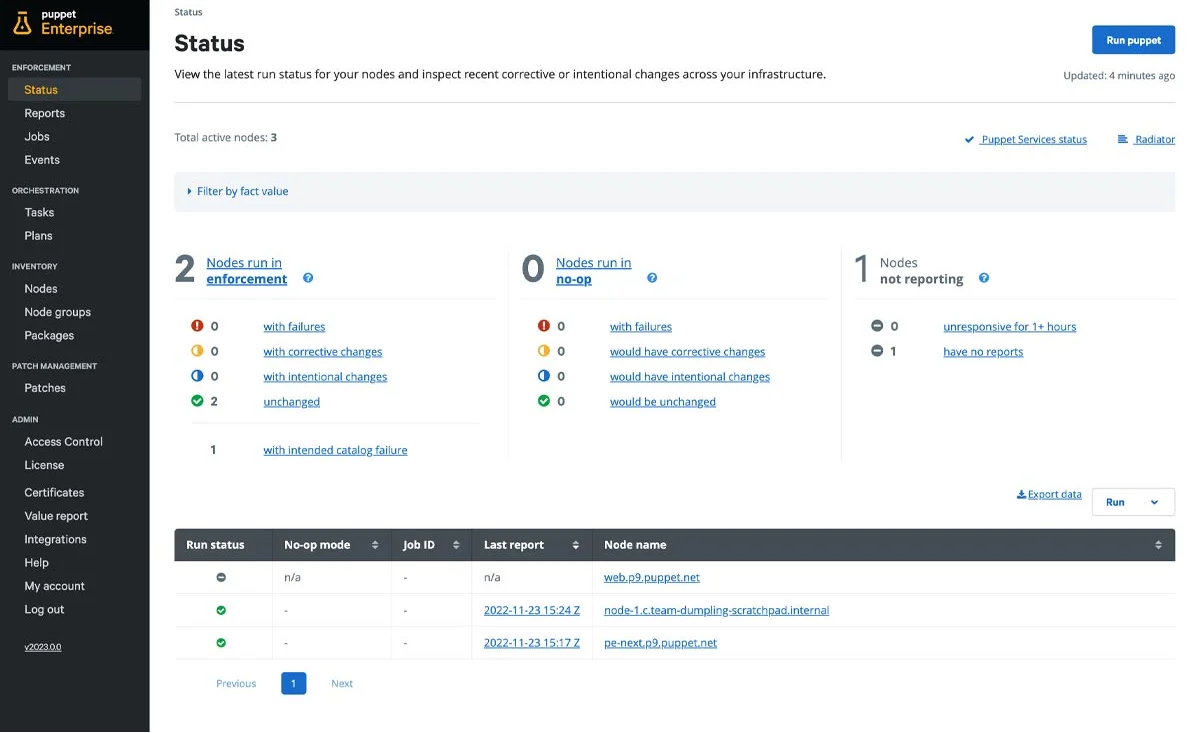The height and width of the screenshot is (733, 1200).
Task: Open Nodes run in no-op link
Action: tap(593, 271)
